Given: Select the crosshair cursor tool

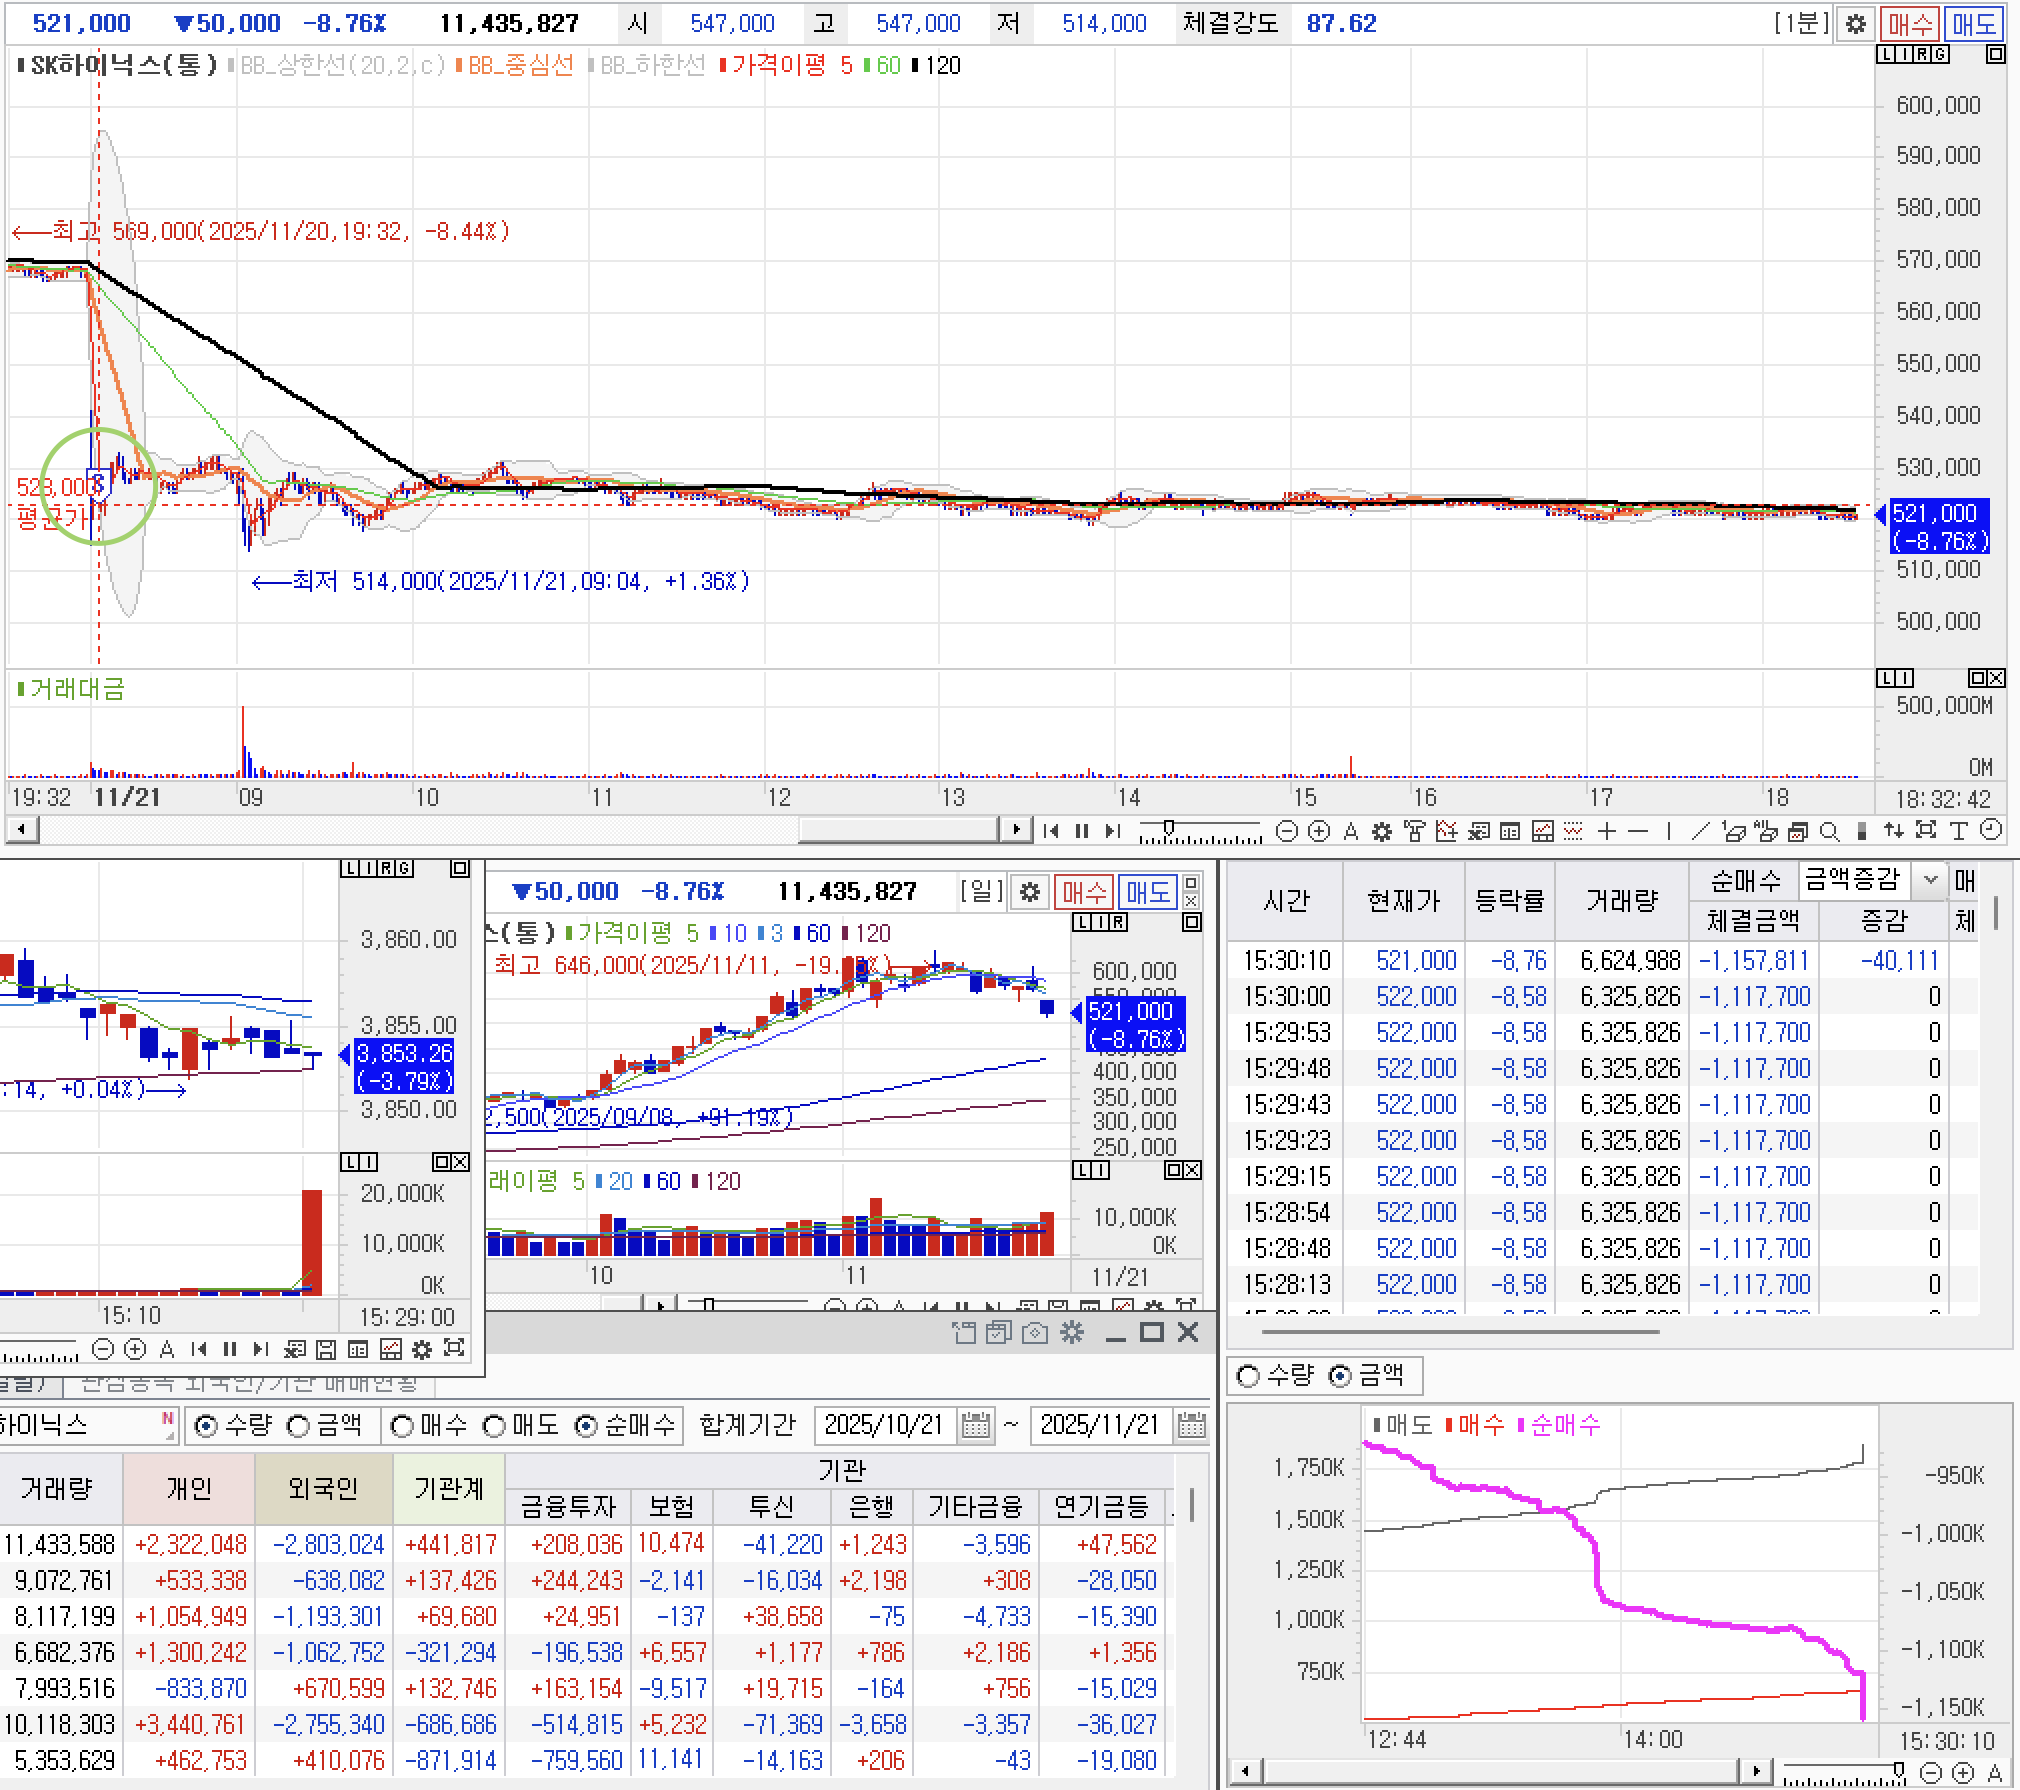Looking at the screenshot, I should [1606, 831].
